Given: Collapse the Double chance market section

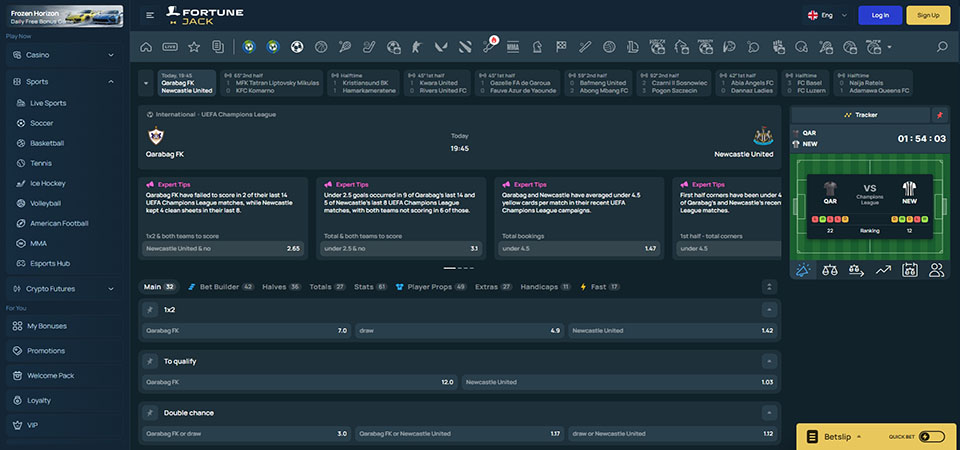Looking at the screenshot, I should click(769, 413).
